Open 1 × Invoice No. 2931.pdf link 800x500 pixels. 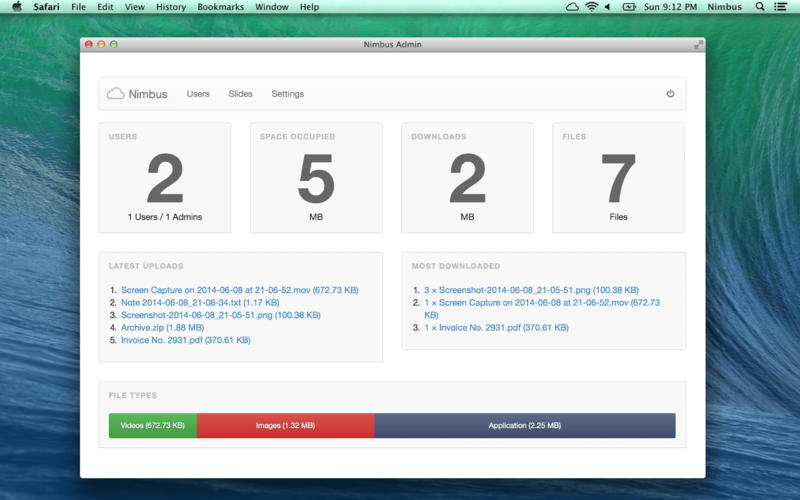[496, 328]
